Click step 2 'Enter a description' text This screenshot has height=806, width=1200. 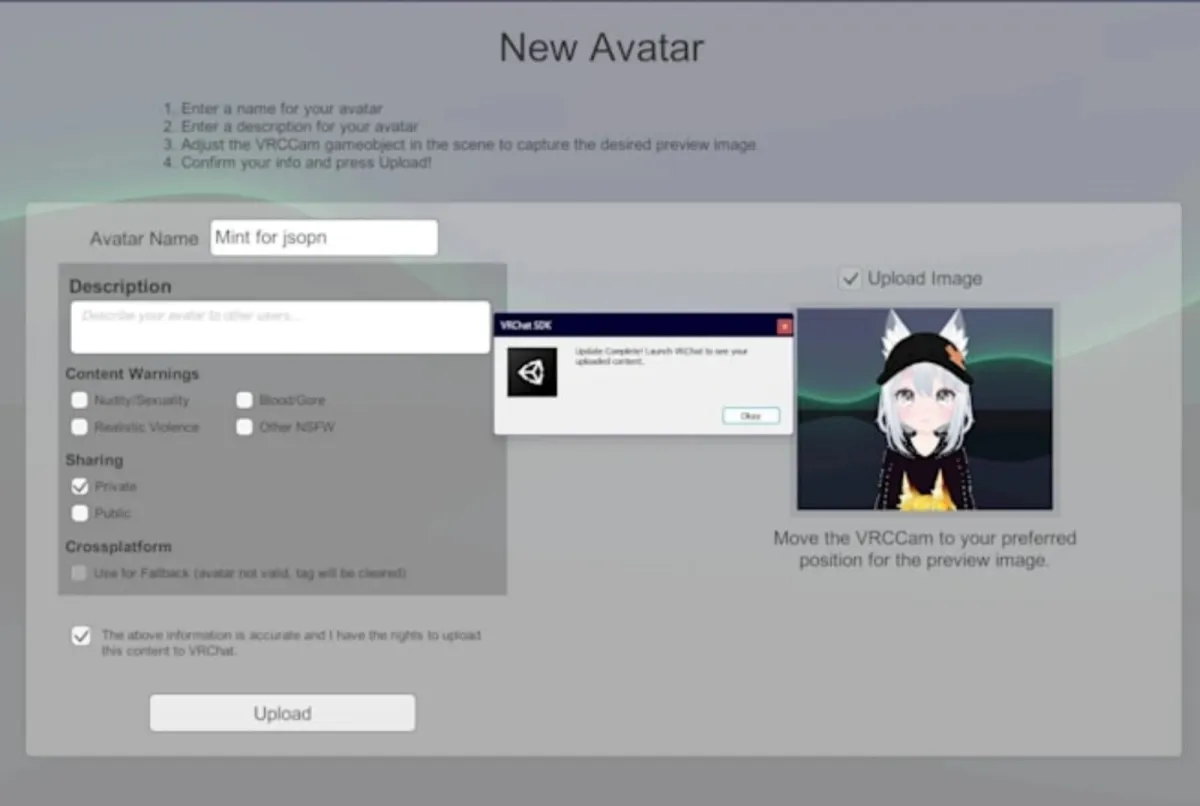(x=291, y=126)
